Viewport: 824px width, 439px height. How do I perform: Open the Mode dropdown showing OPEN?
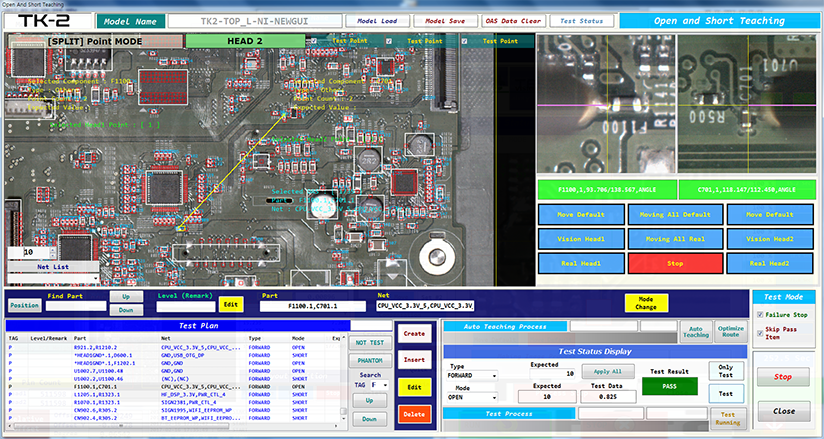coord(474,397)
